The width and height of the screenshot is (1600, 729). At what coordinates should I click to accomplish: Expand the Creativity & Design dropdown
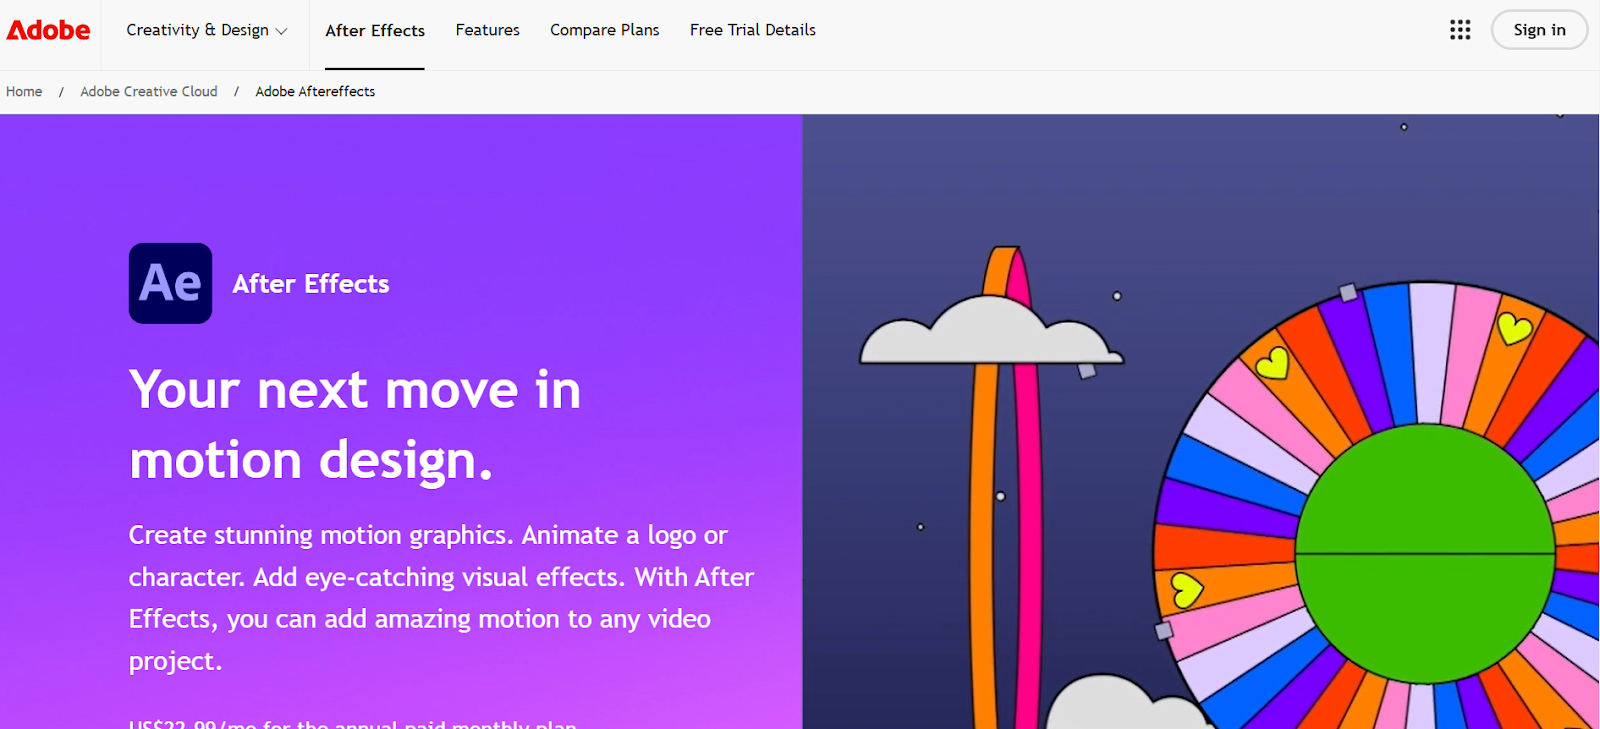pos(207,30)
